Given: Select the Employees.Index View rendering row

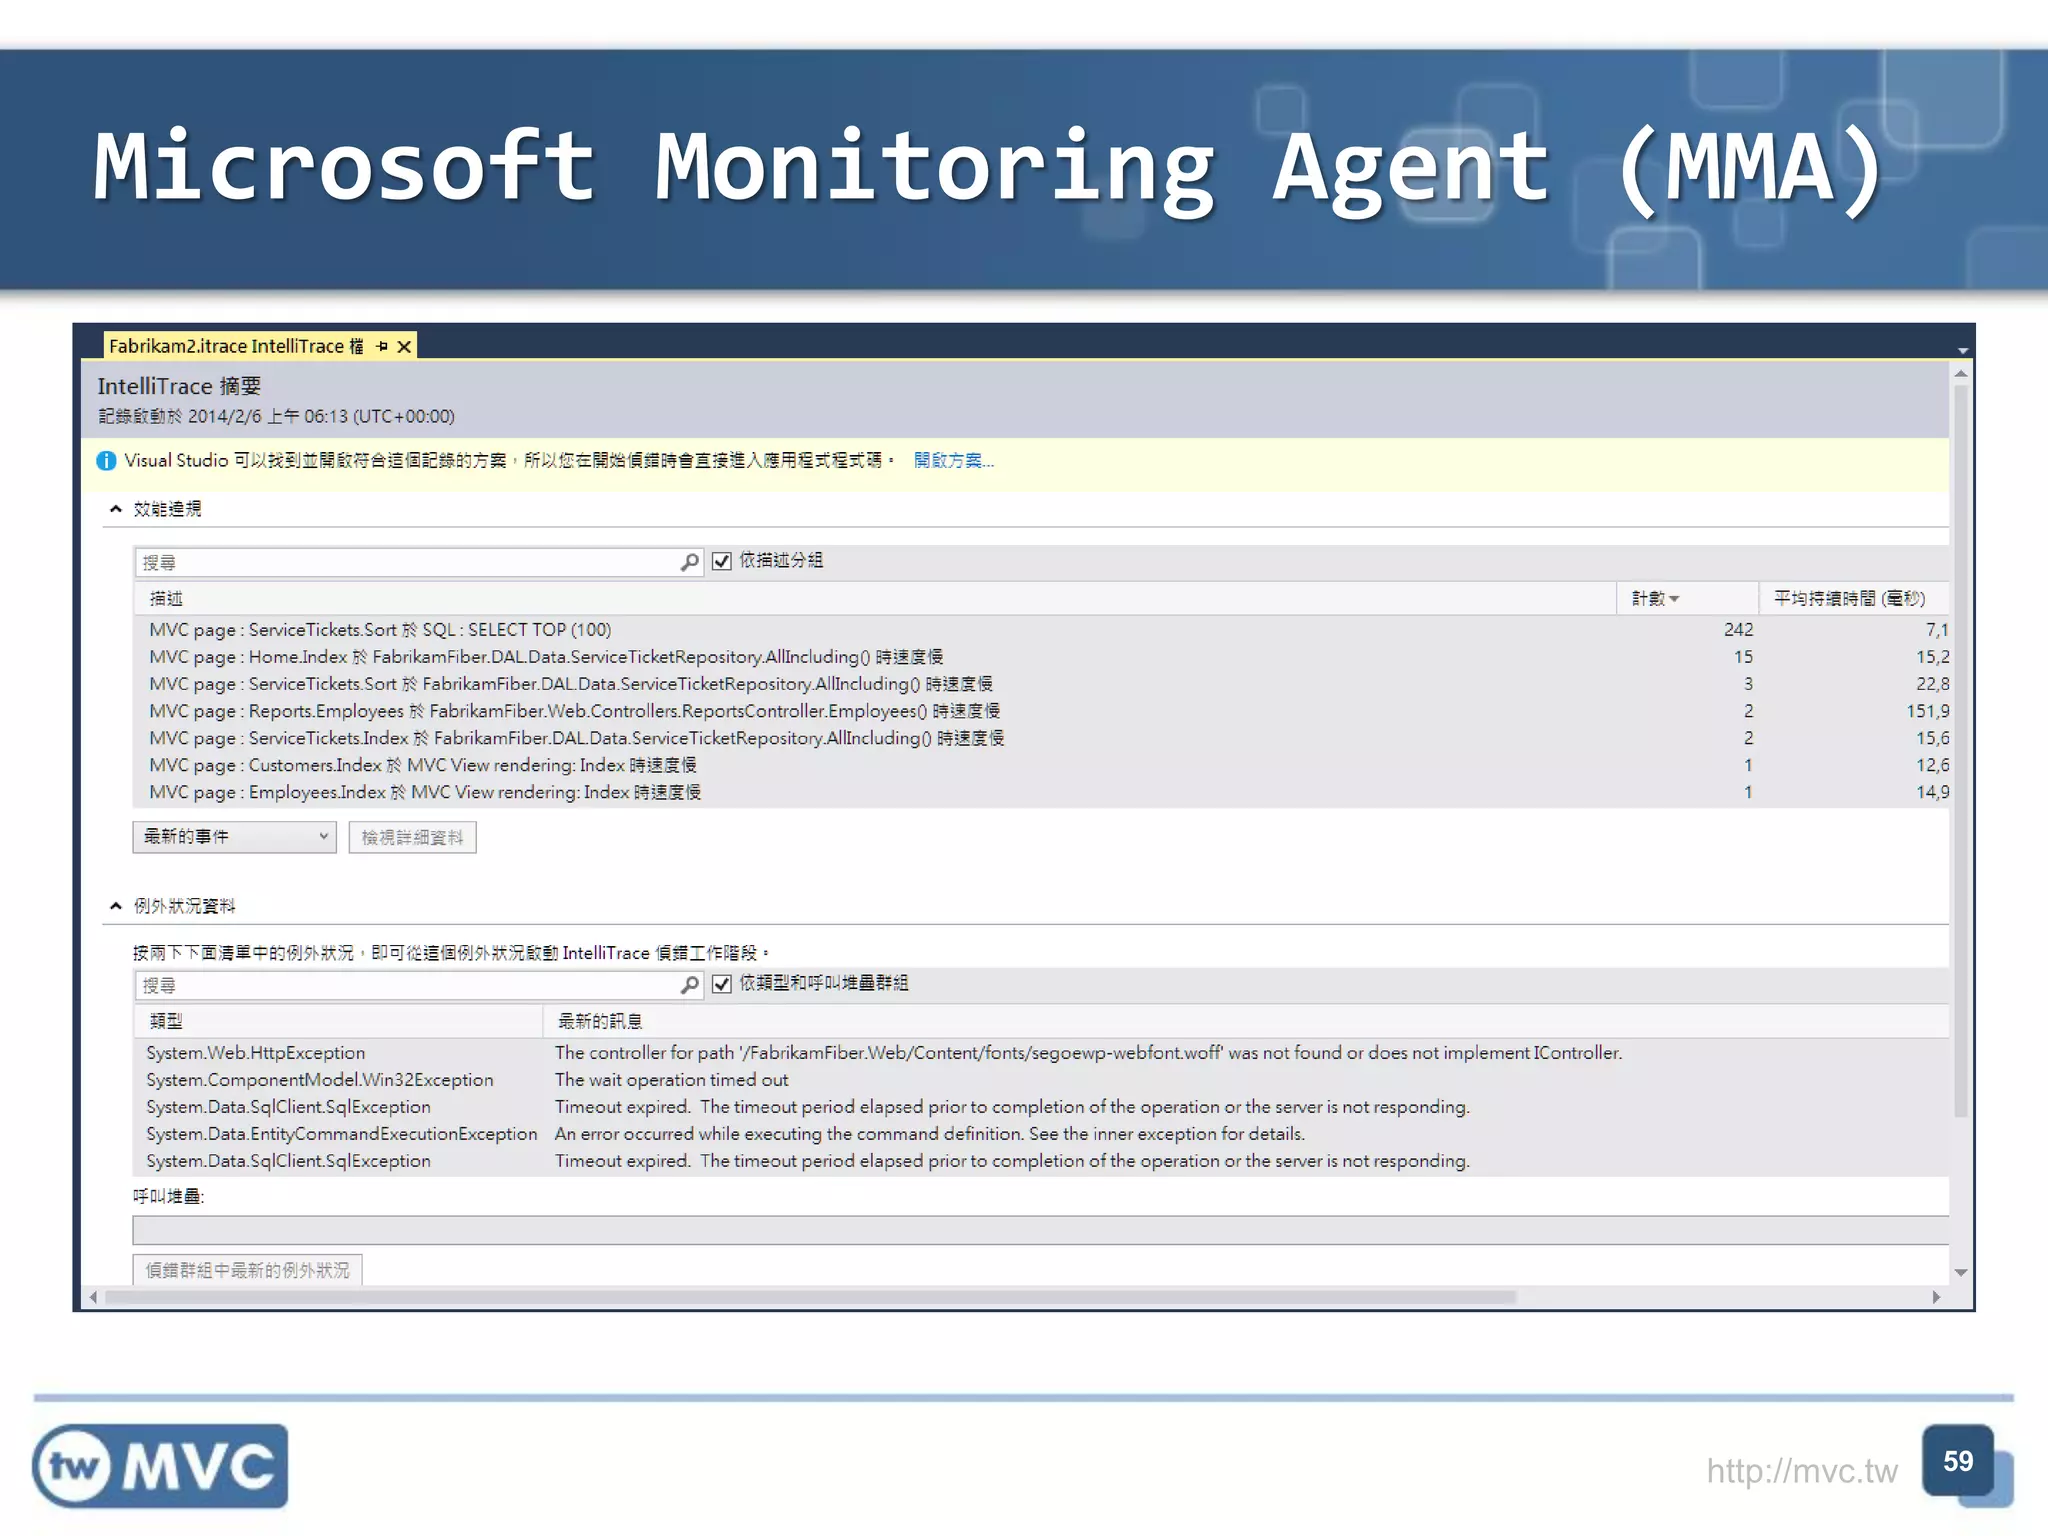Looking at the screenshot, I should (x=1041, y=792).
